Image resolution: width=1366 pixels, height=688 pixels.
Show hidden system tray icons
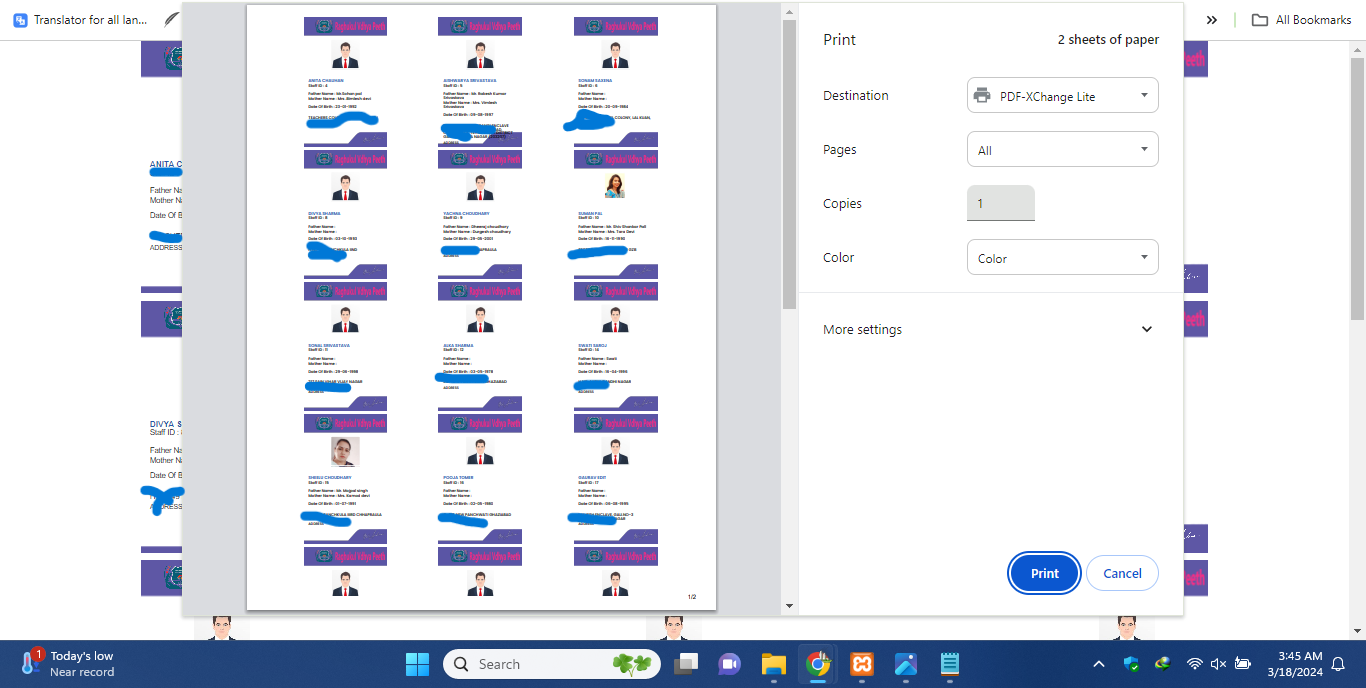(1098, 664)
